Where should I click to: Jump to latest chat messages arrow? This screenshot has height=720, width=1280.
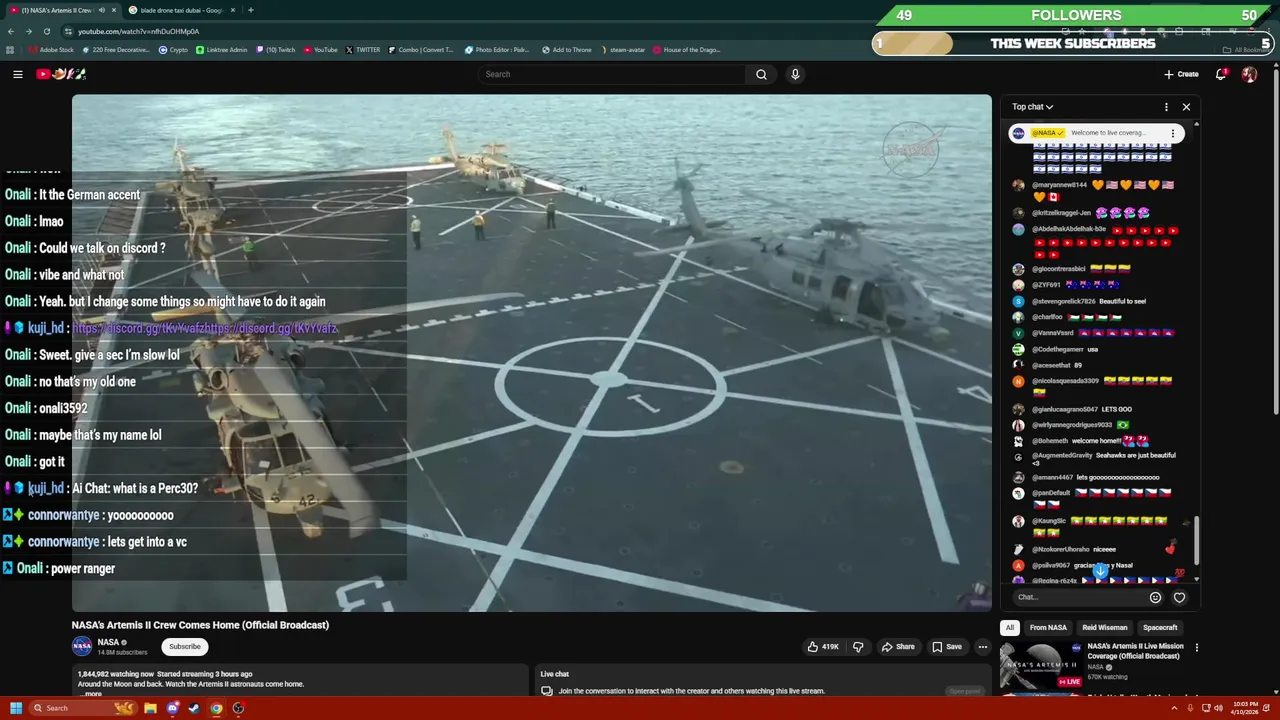click(1100, 571)
